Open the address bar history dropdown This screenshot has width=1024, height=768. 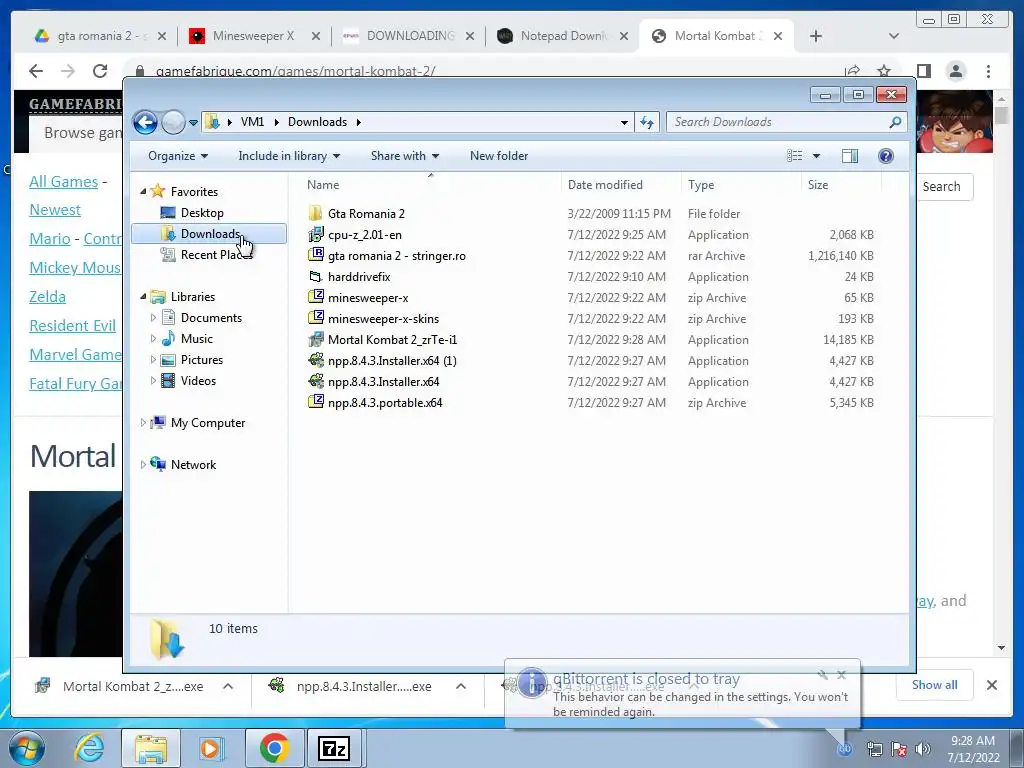coord(624,122)
